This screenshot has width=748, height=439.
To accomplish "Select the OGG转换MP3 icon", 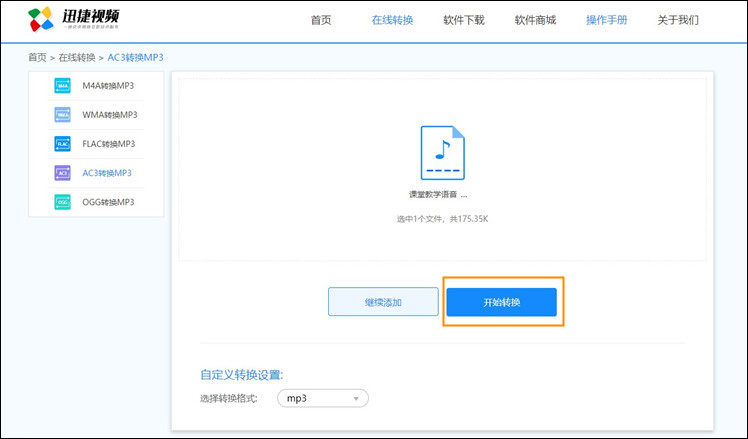I will point(62,202).
